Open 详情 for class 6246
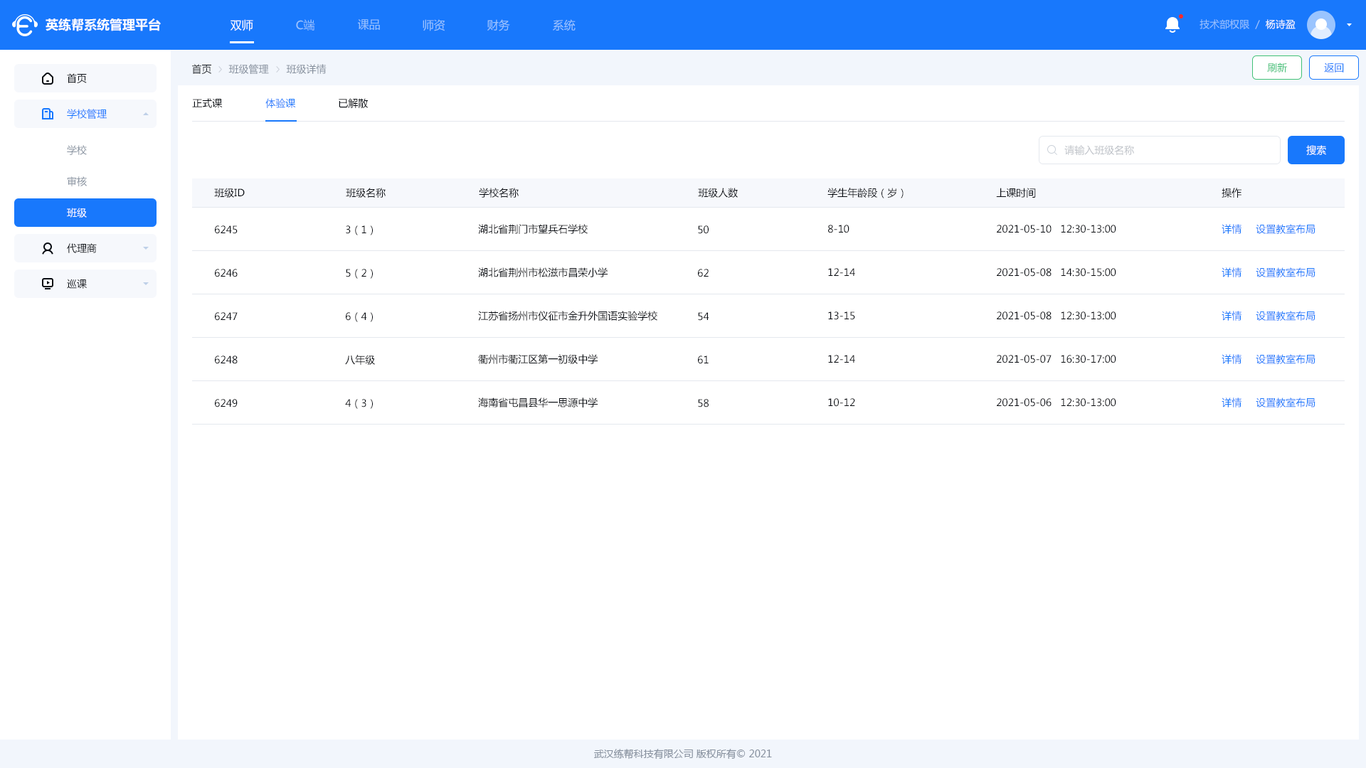Screen dimensions: 1366x768 (1232, 273)
